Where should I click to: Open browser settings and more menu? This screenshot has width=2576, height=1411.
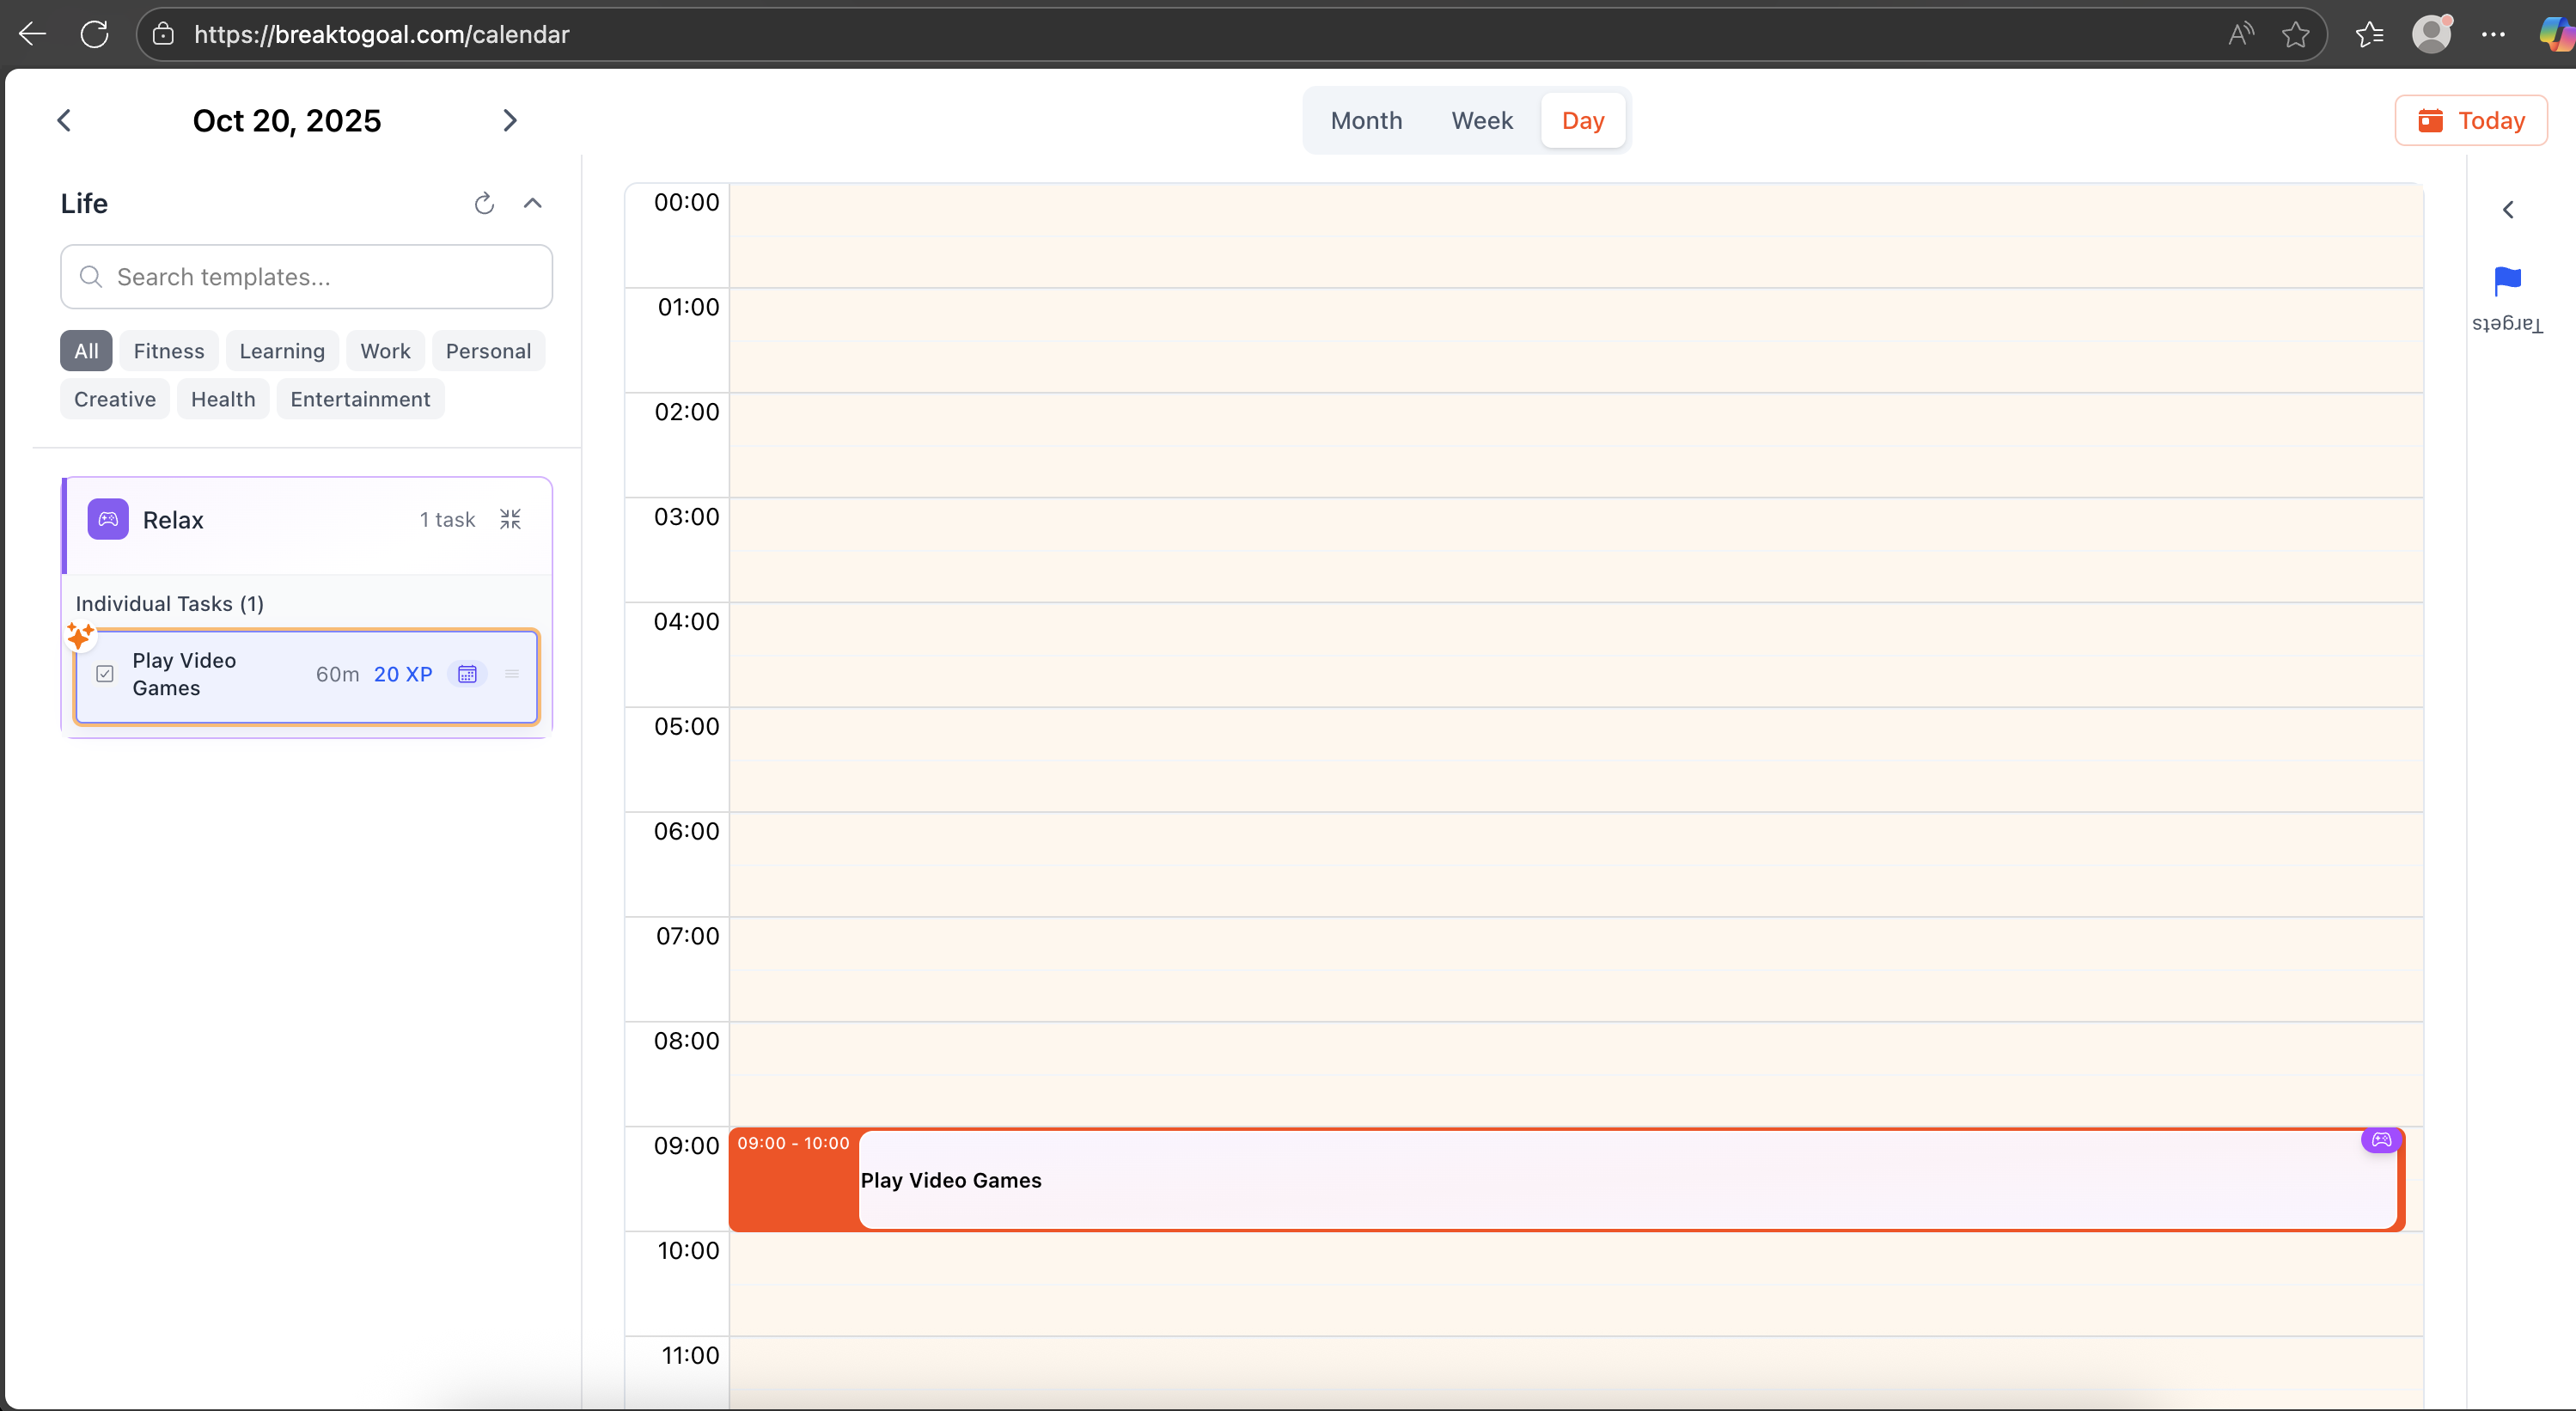(x=2493, y=34)
